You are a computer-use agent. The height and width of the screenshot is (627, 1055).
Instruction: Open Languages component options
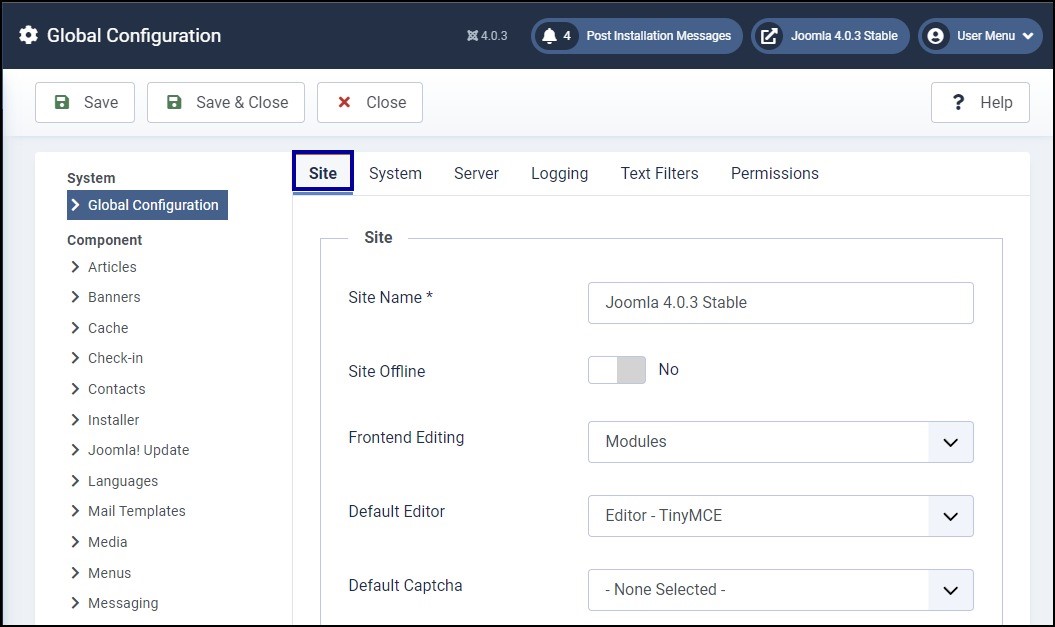tap(123, 482)
